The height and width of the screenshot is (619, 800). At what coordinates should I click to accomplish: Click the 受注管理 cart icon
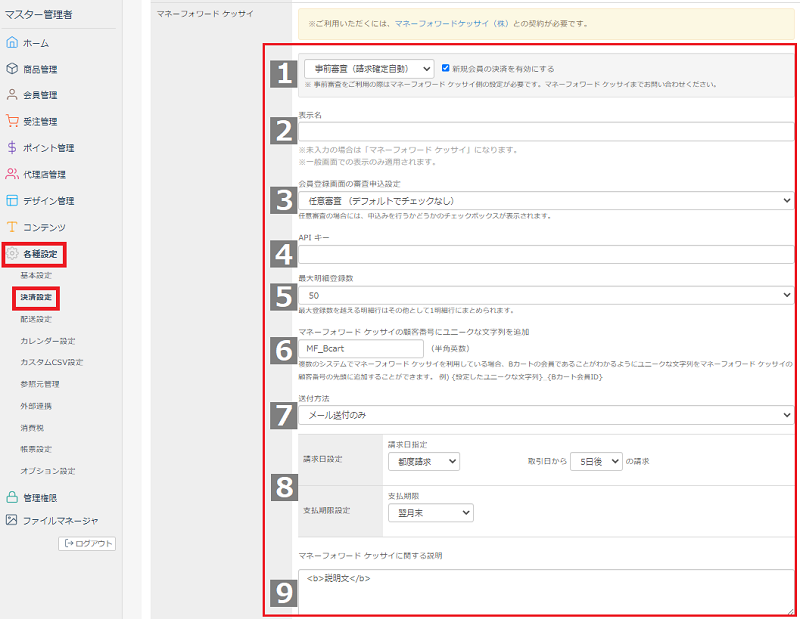click(x=12, y=121)
